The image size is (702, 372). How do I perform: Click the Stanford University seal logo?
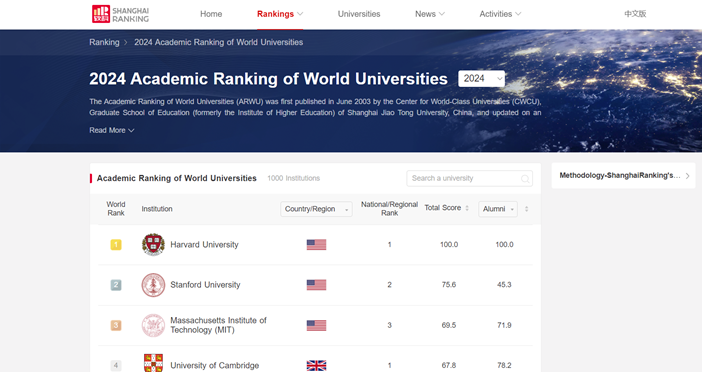pos(153,285)
